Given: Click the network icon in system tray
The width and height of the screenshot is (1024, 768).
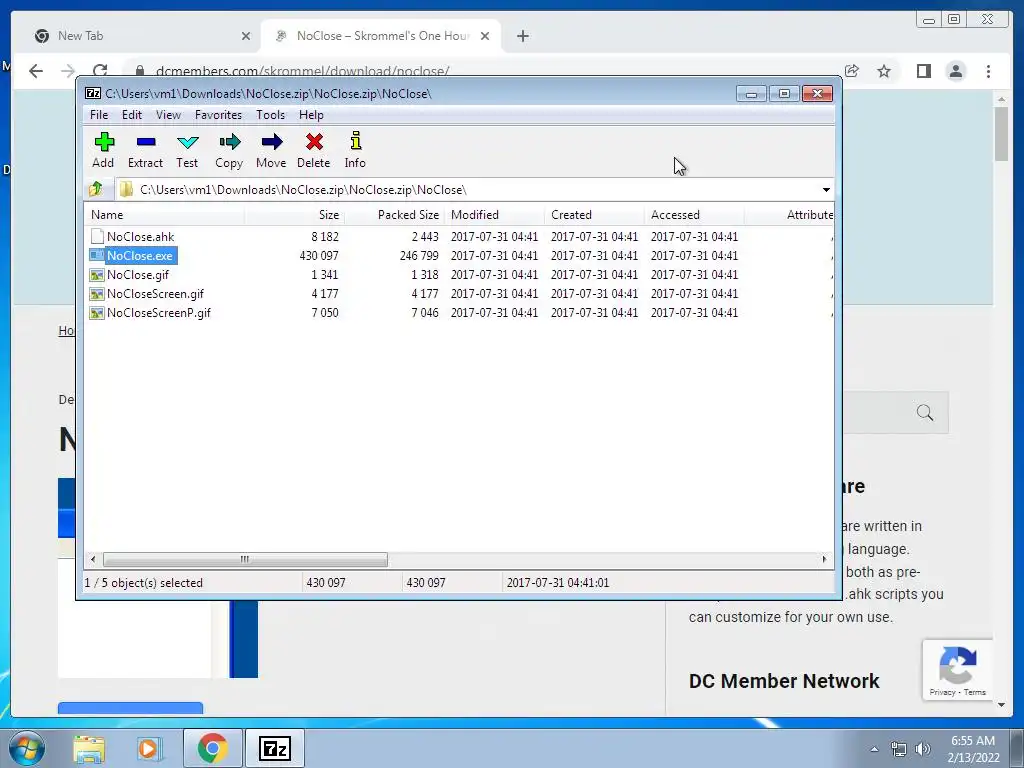Looking at the screenshot, I should pyautogui.click(x=899, y=749).
